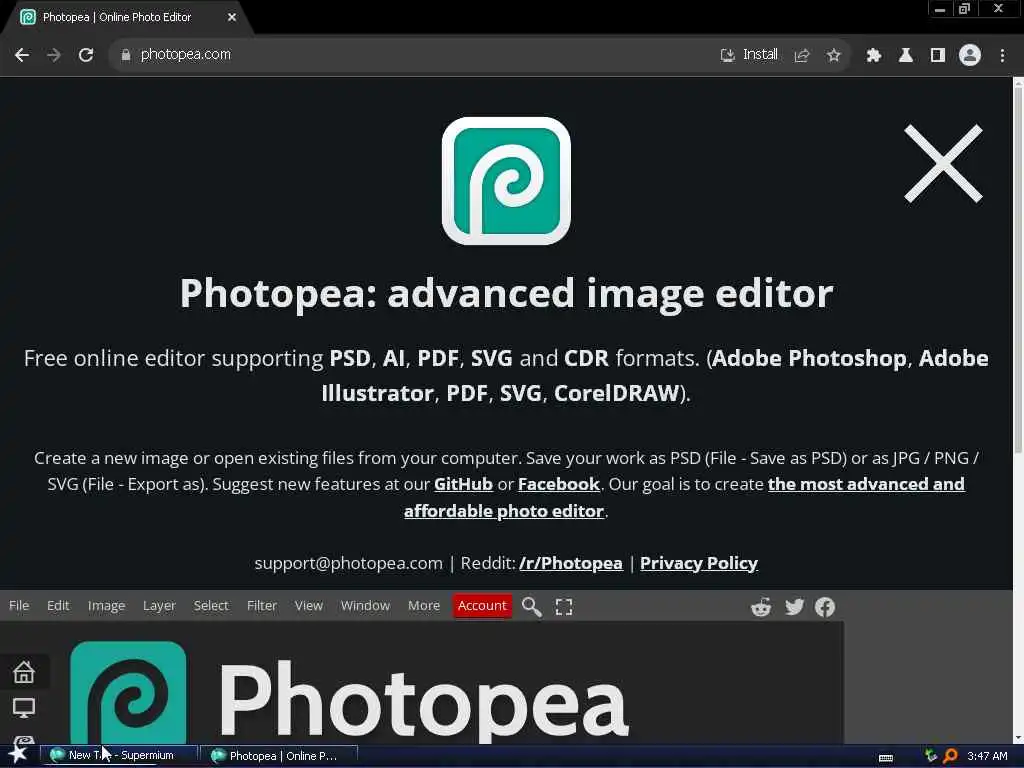This screenshot has height=768, width=1024.
Task: Close the Photopea browser tab
Action: 232,17
